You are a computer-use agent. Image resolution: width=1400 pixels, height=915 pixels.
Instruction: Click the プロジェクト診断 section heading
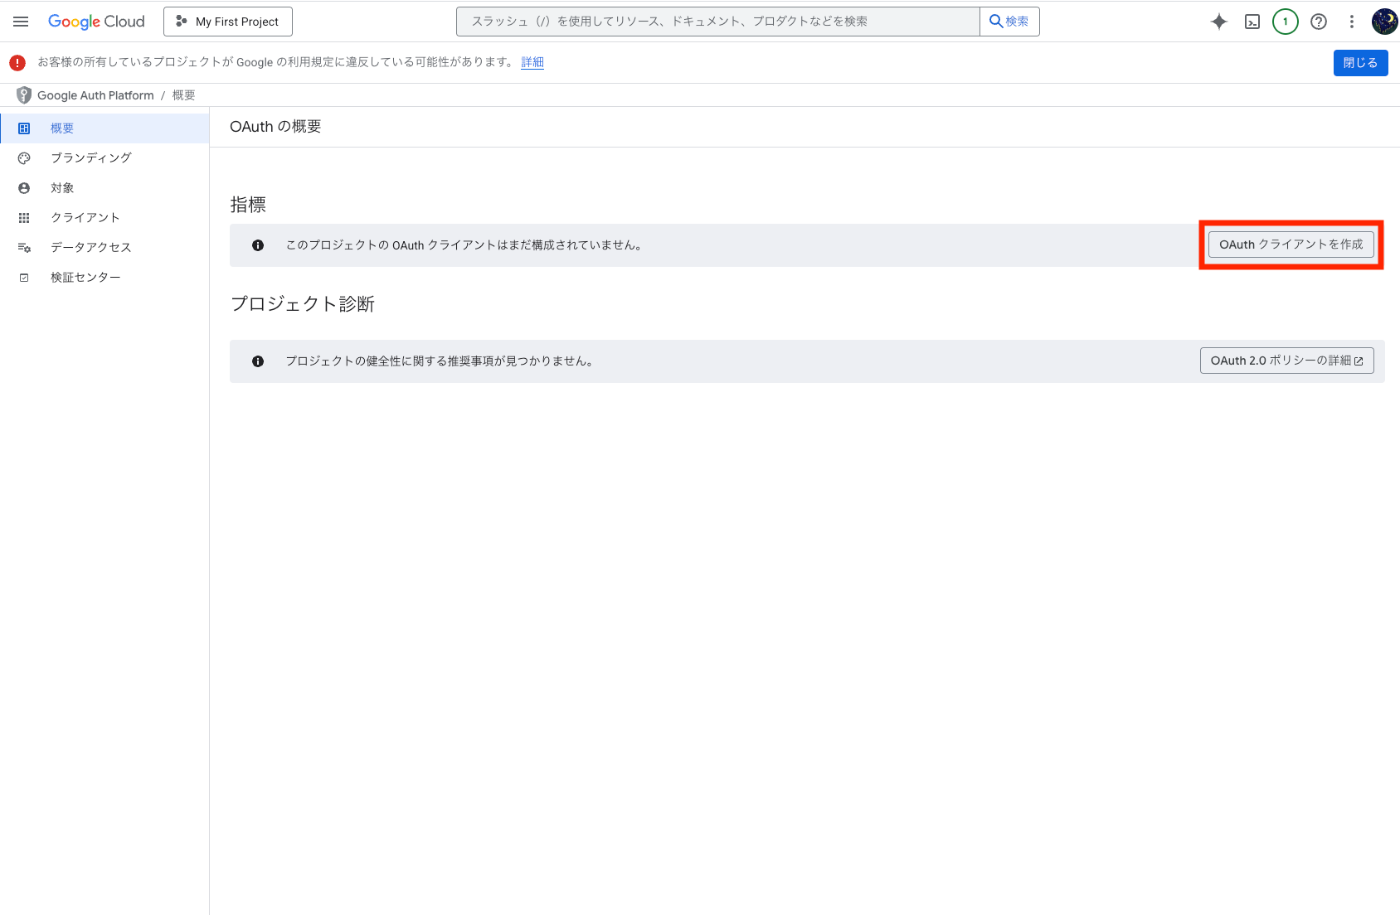(x=302, y=304)
